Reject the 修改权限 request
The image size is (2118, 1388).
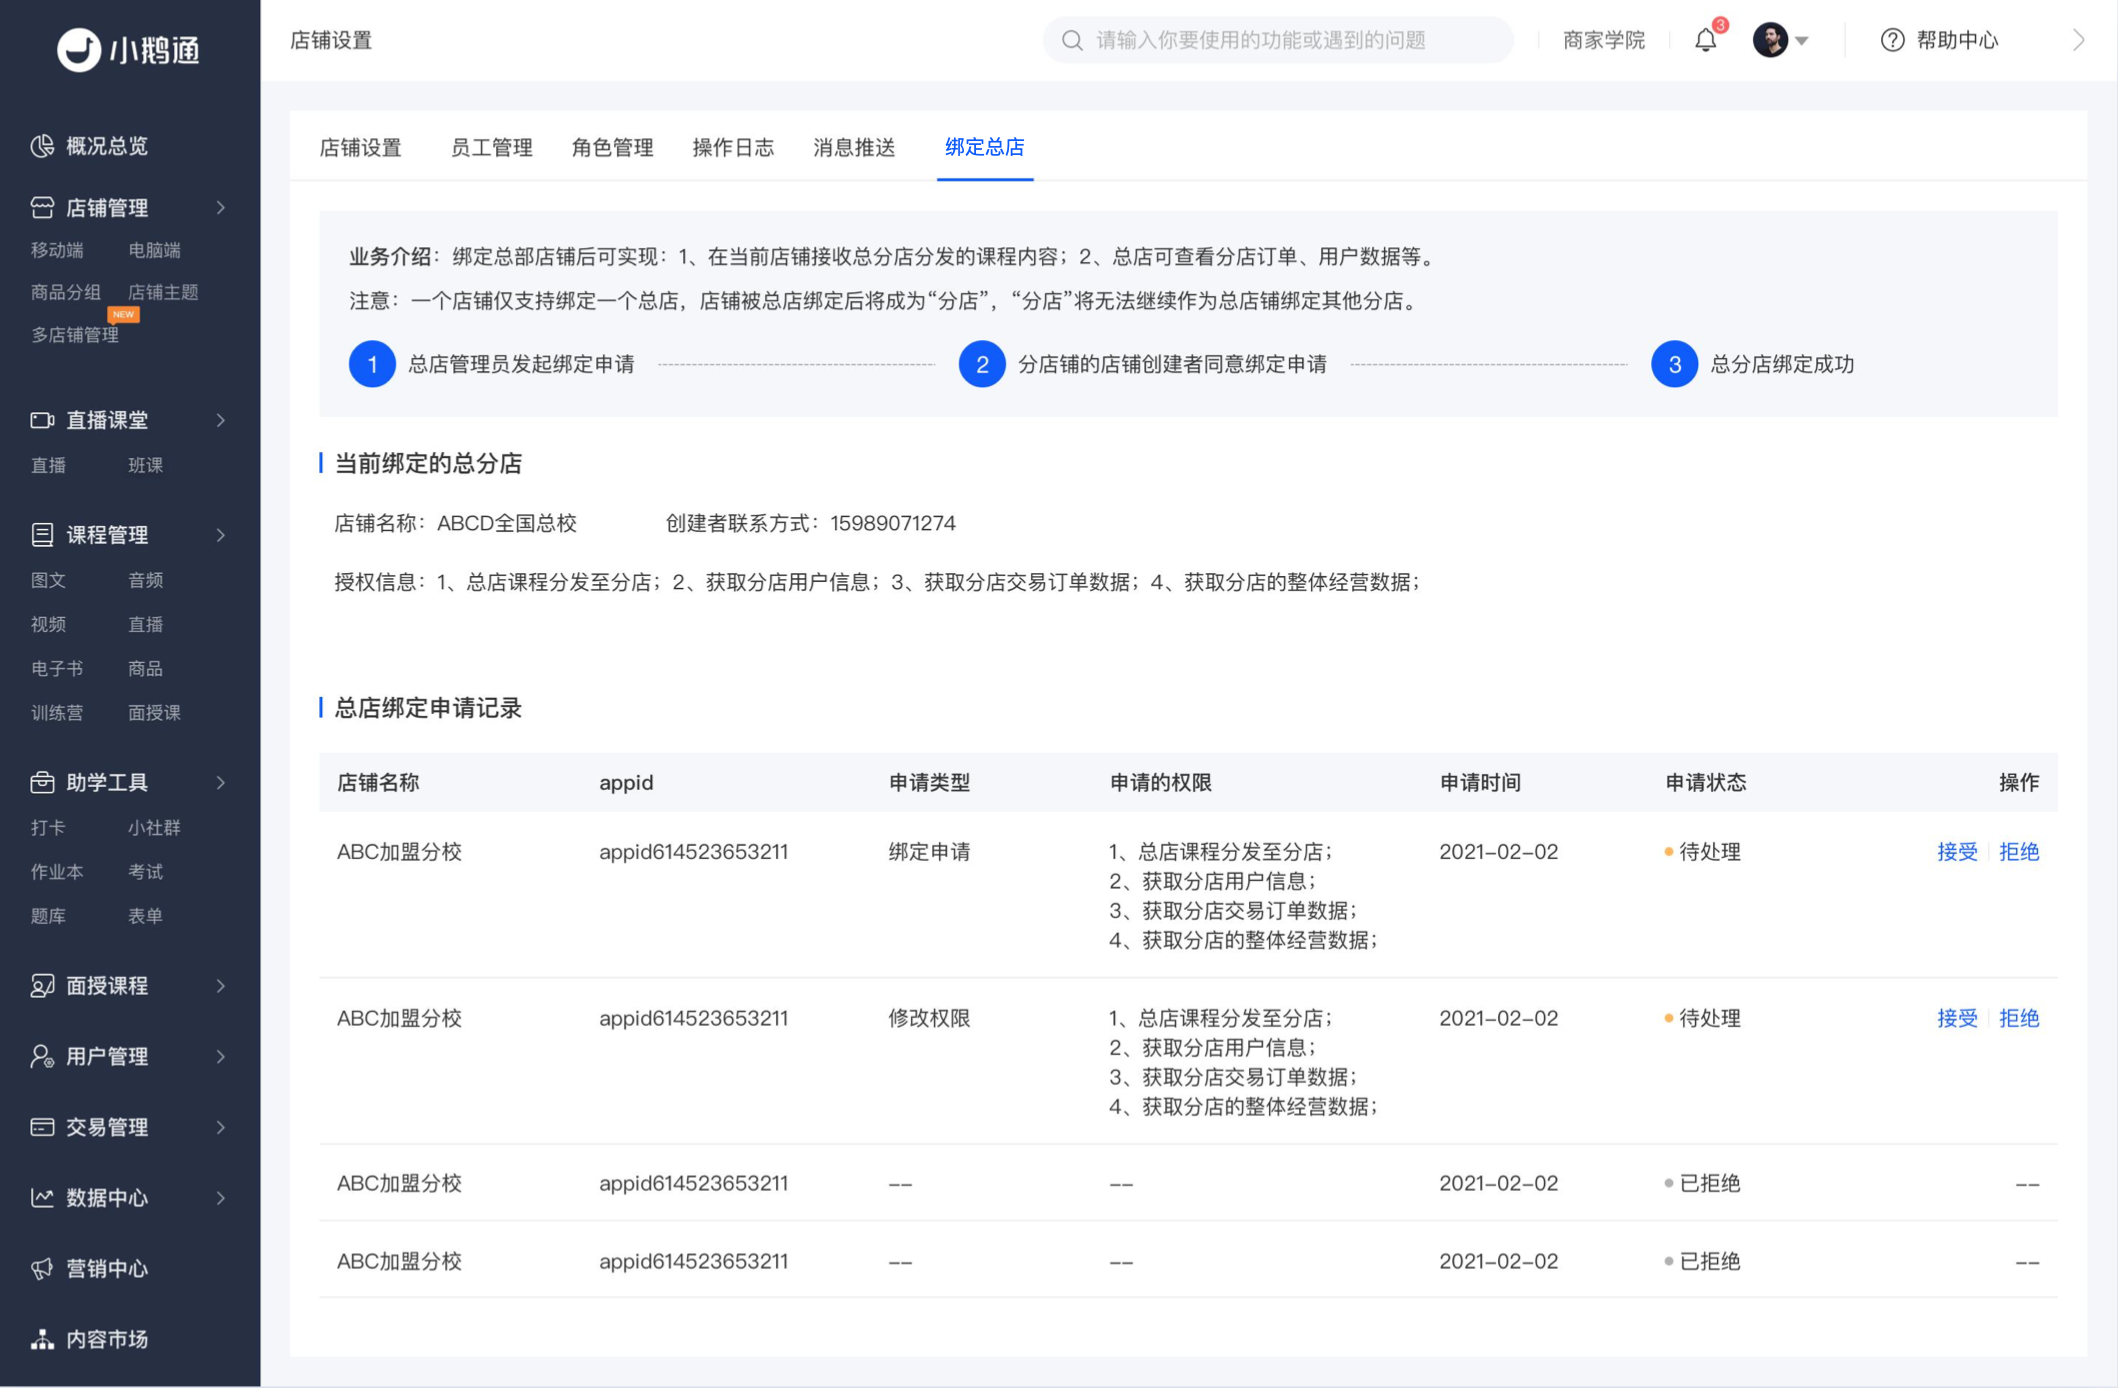[2019, 1018]
